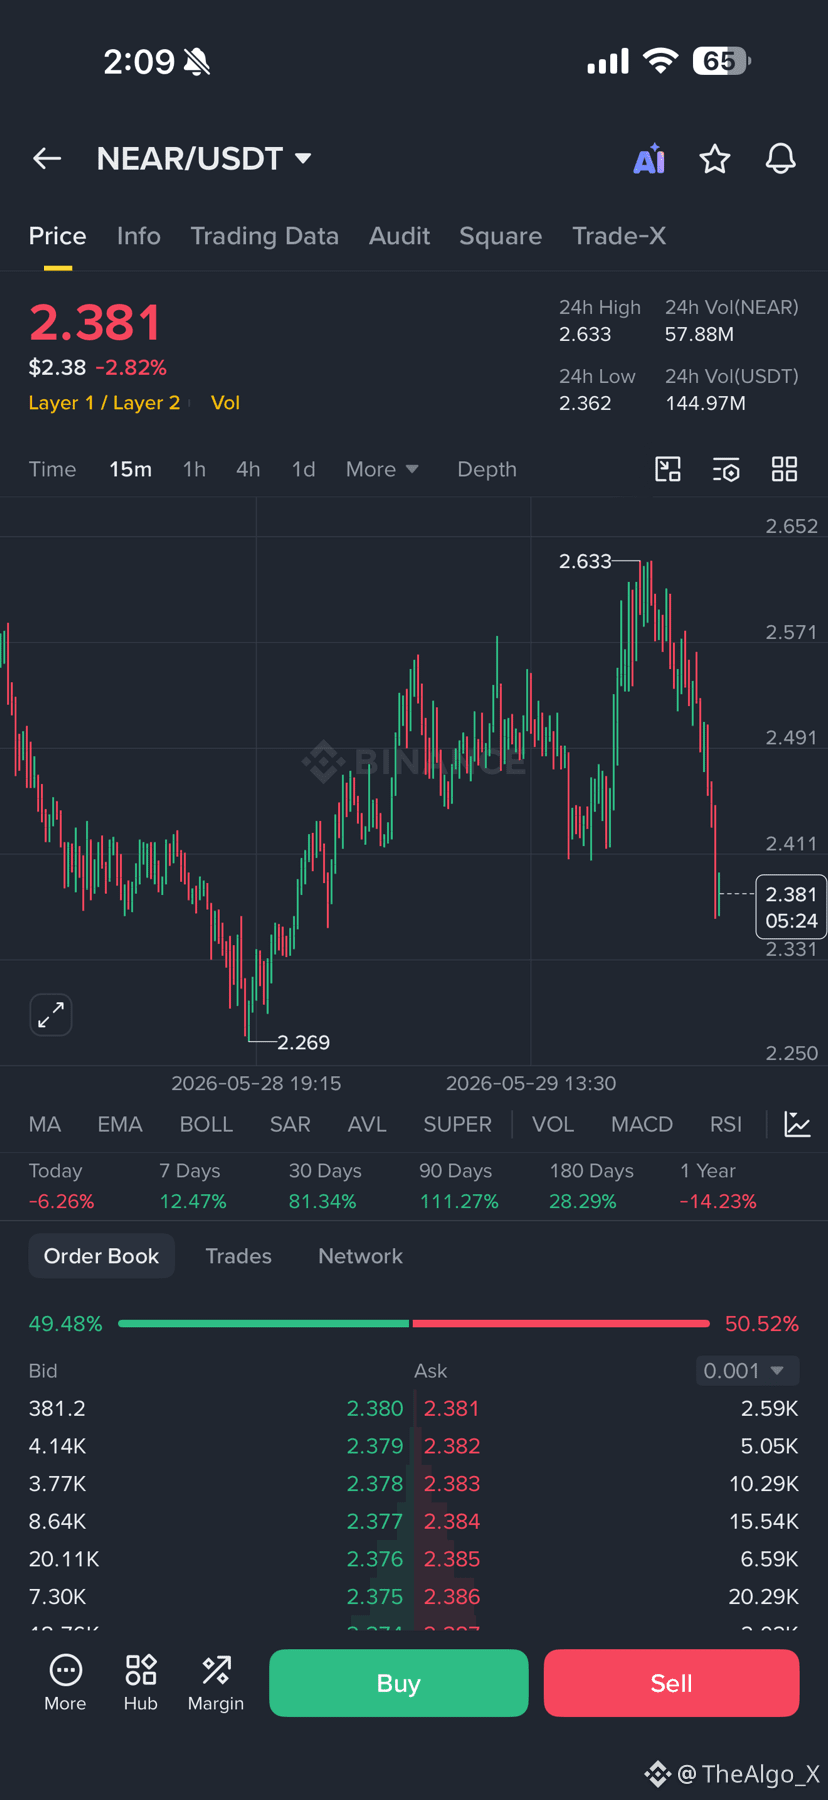This screenshot has height=1800, width=828.
Task: Toggle the BOLL indicator
Action: tap(206, 1124)
